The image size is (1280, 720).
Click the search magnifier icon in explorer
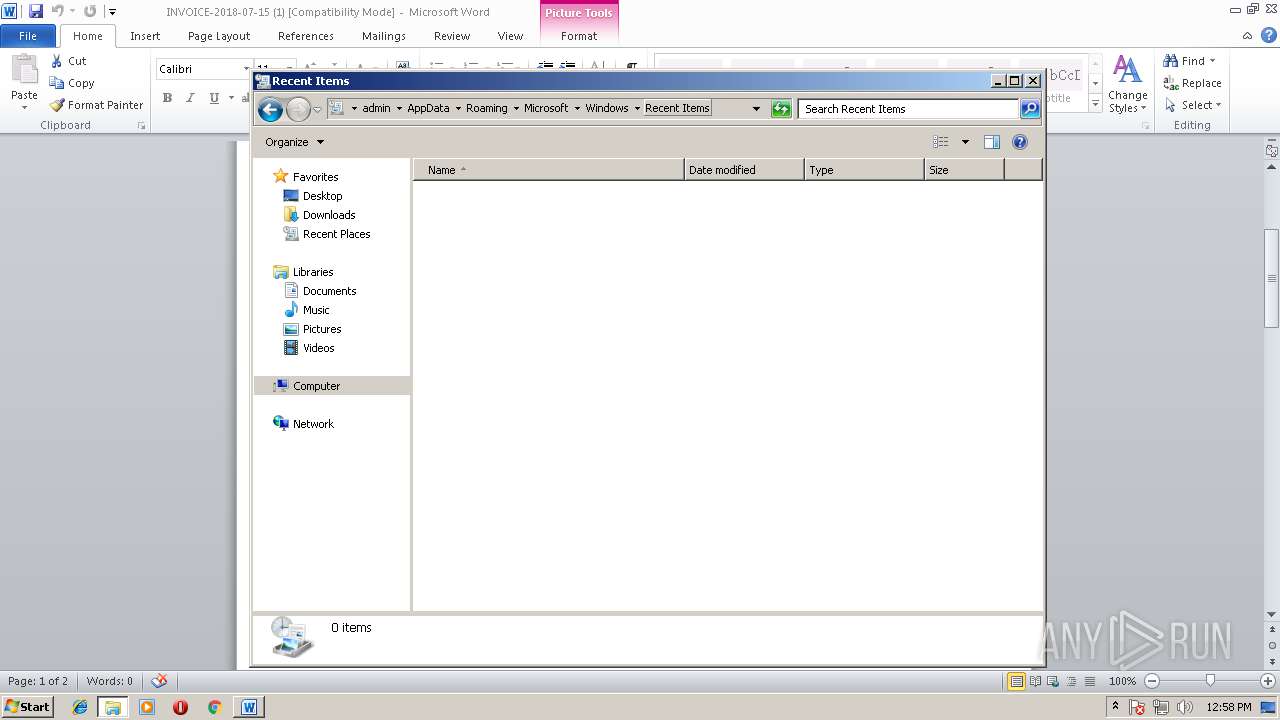pyautogui.click(x=1030, y=109)
